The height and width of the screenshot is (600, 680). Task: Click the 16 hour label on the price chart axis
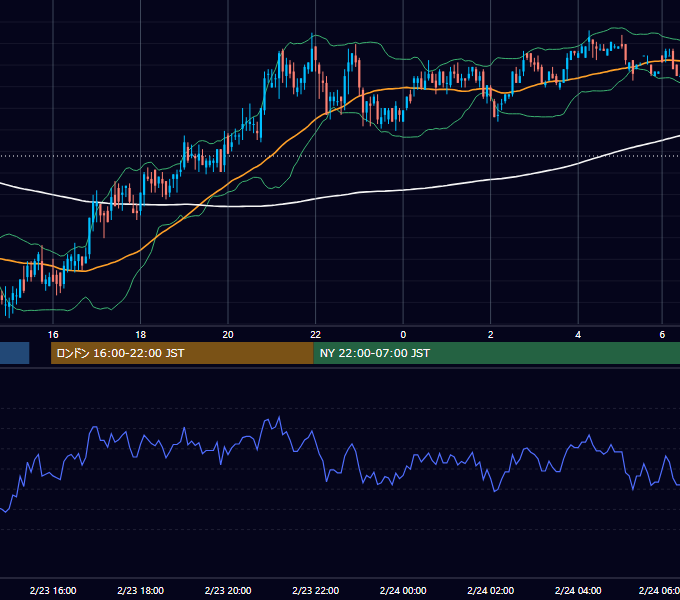point(53,335)
